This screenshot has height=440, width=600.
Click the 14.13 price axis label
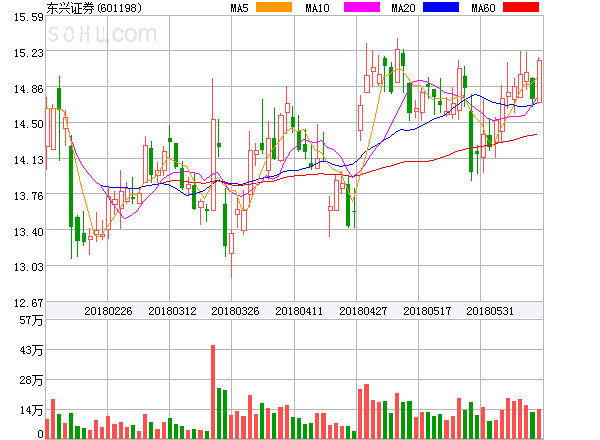[x=29, y=160]
